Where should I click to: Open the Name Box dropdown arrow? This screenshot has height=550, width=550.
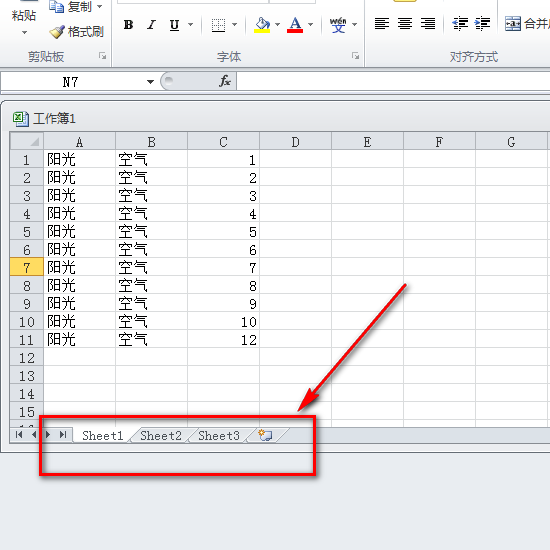click(150, 82)
